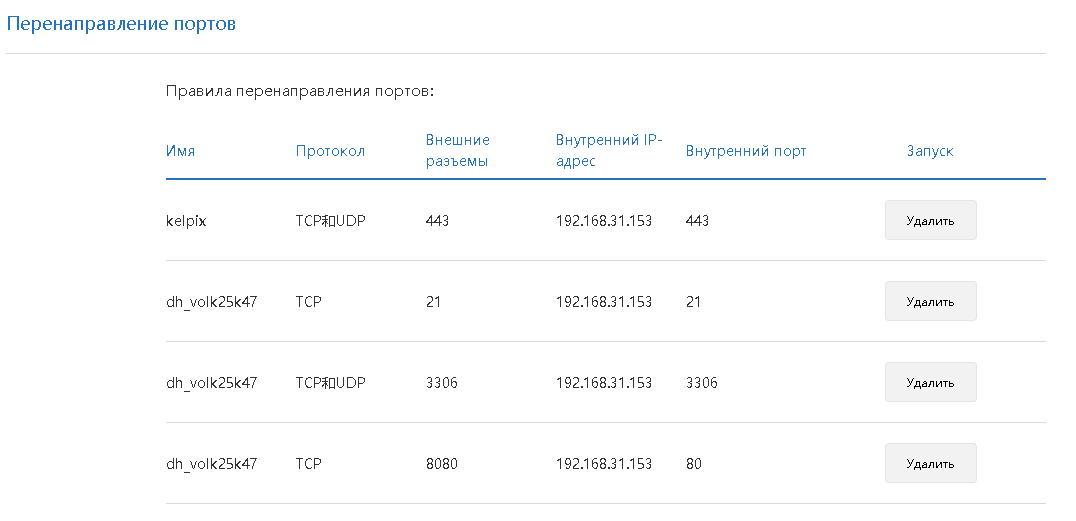Image resolution: width=1076 pixels, height=521 pixels.
Task: Click the Внутренний IP-адрес column header
Action: 609,151
